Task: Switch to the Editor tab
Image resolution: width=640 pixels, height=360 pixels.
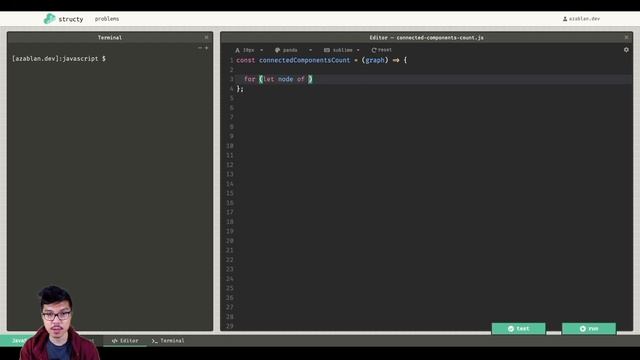Action: (x=125, y=340)
